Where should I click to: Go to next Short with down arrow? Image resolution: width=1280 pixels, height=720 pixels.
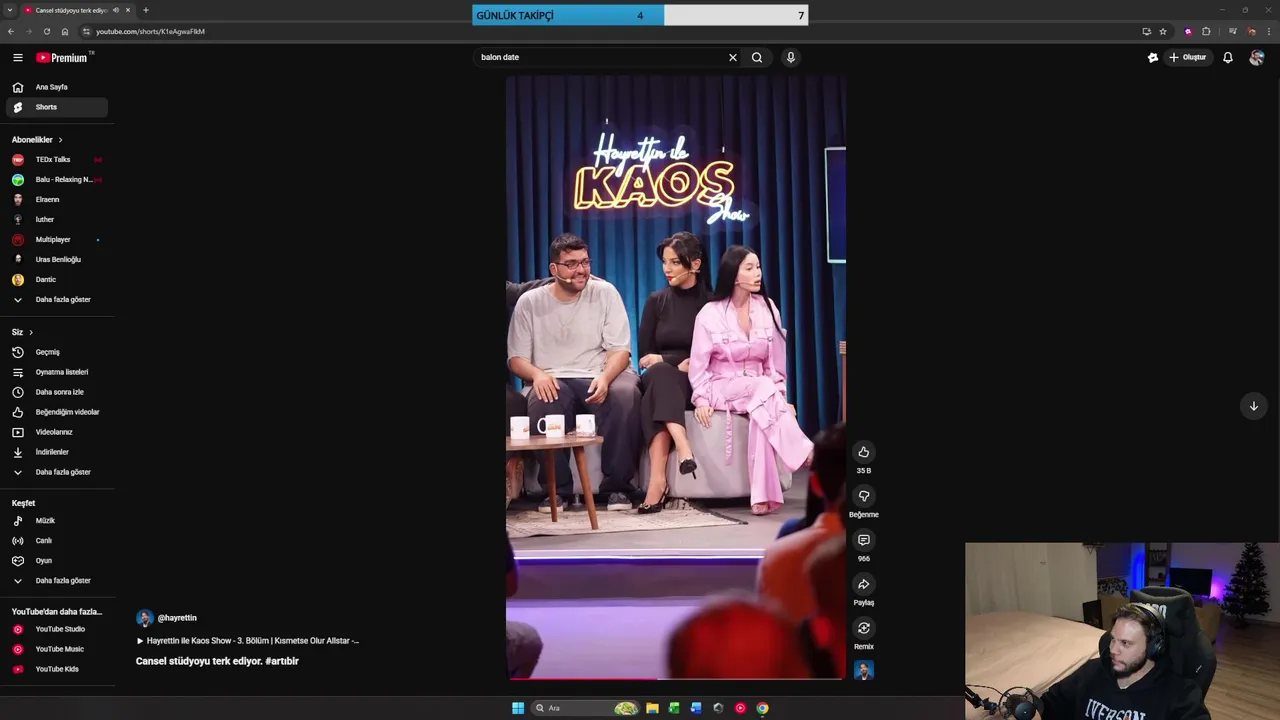point(1254,406)
